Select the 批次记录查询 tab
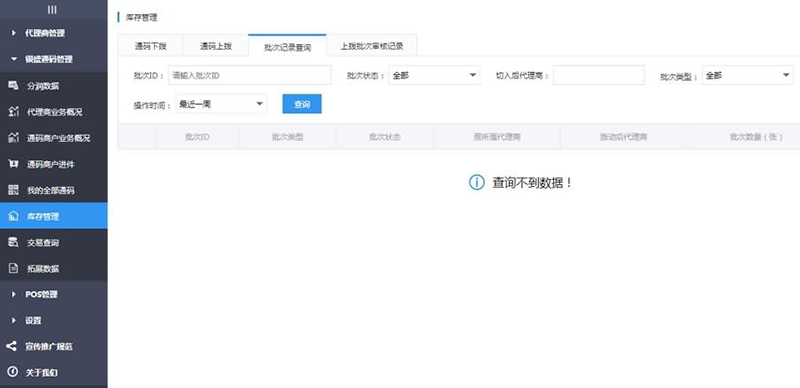The image size is (800, 388). pyautogui.click(x=287, y=46)
